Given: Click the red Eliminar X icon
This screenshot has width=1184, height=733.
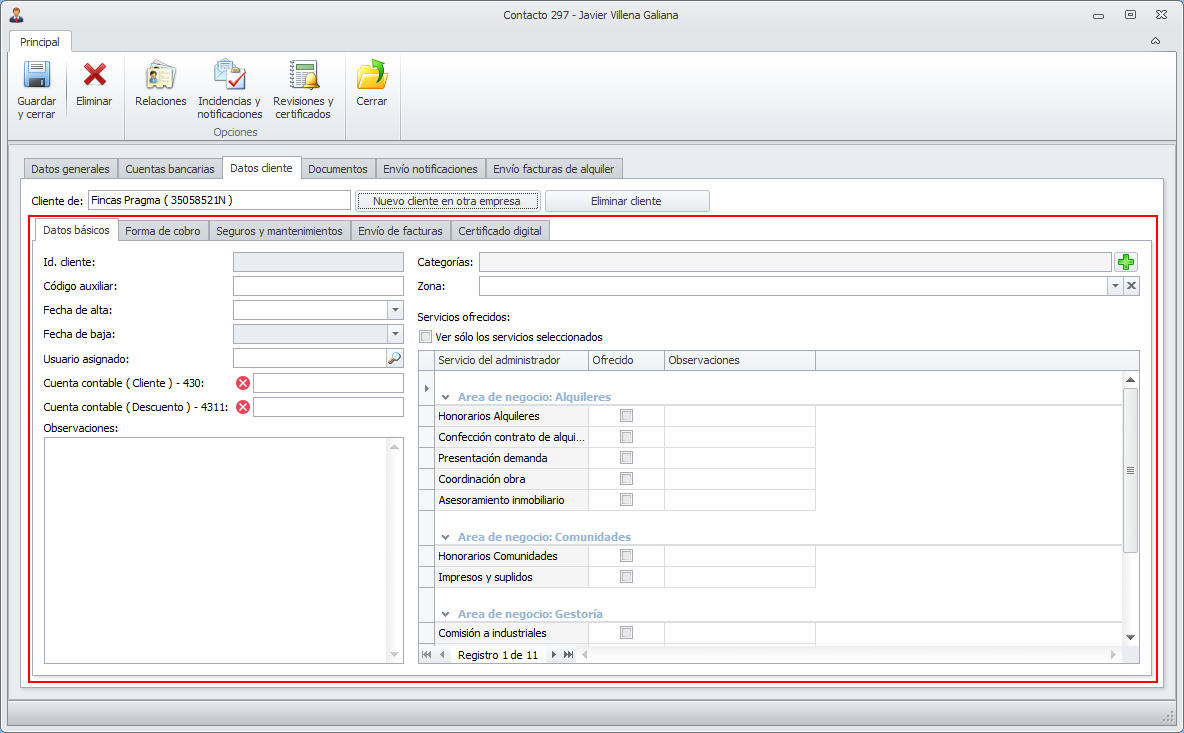Looking at the screenshot, I should (94, 76).
